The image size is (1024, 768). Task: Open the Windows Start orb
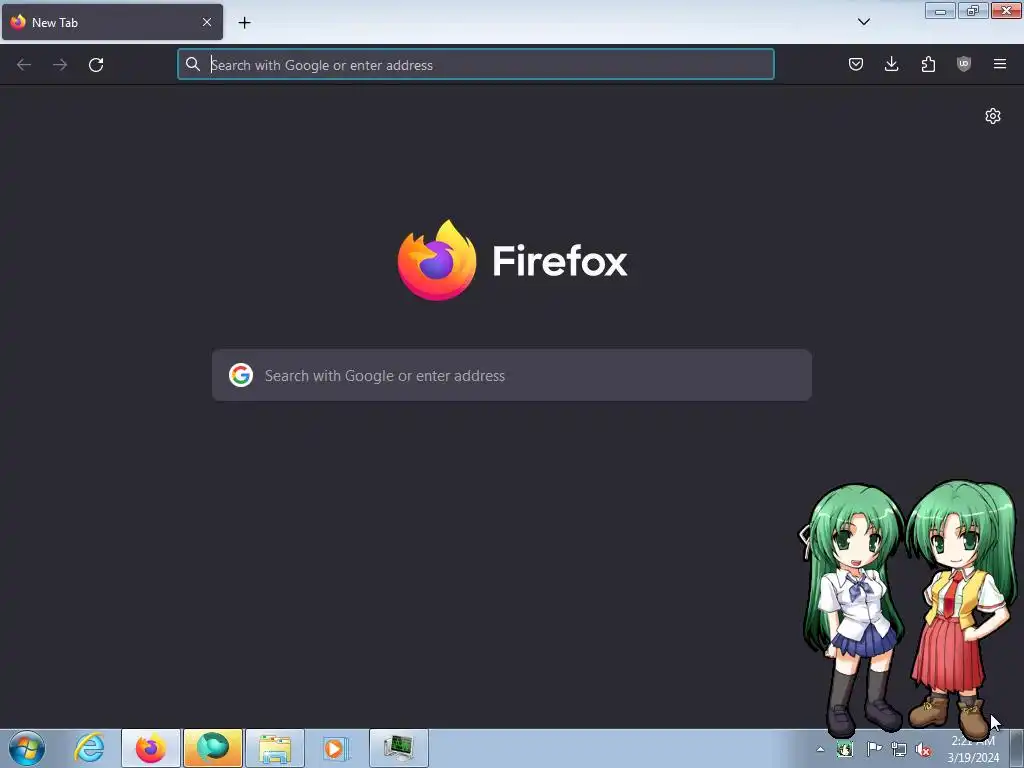pyautogui.click(x=27, y=748)
